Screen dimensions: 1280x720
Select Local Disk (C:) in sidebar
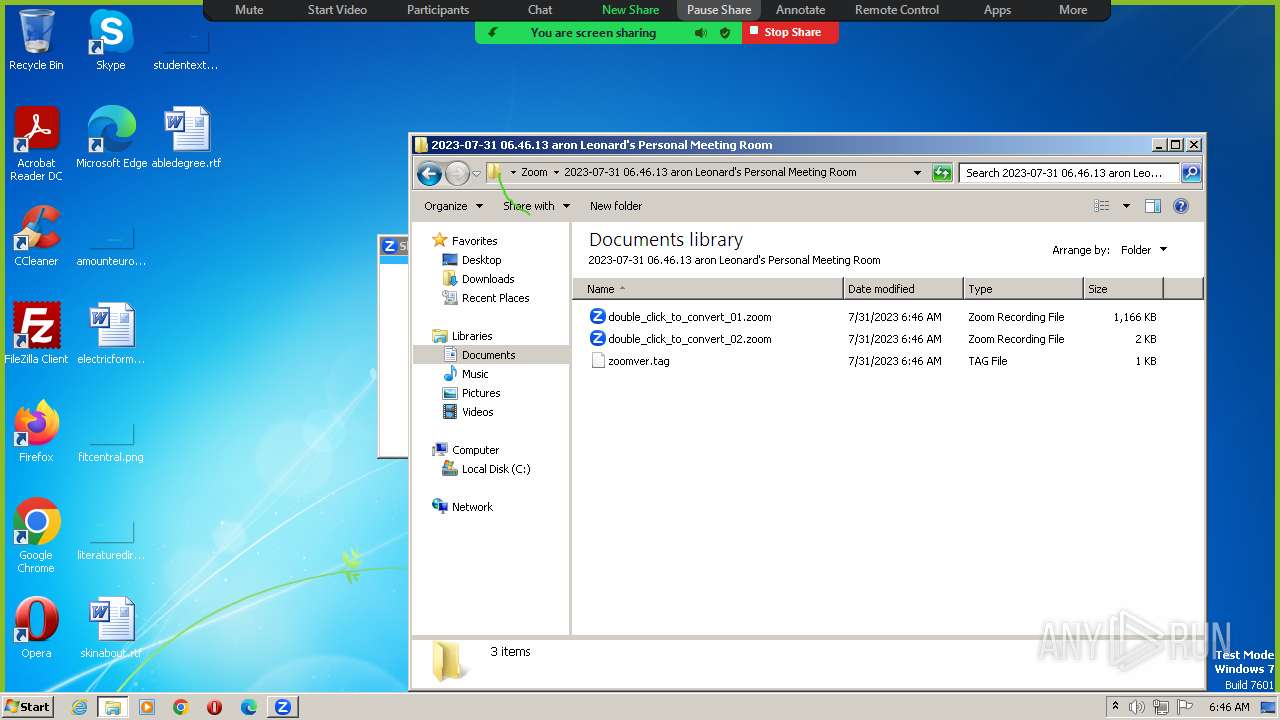point(495,469)
